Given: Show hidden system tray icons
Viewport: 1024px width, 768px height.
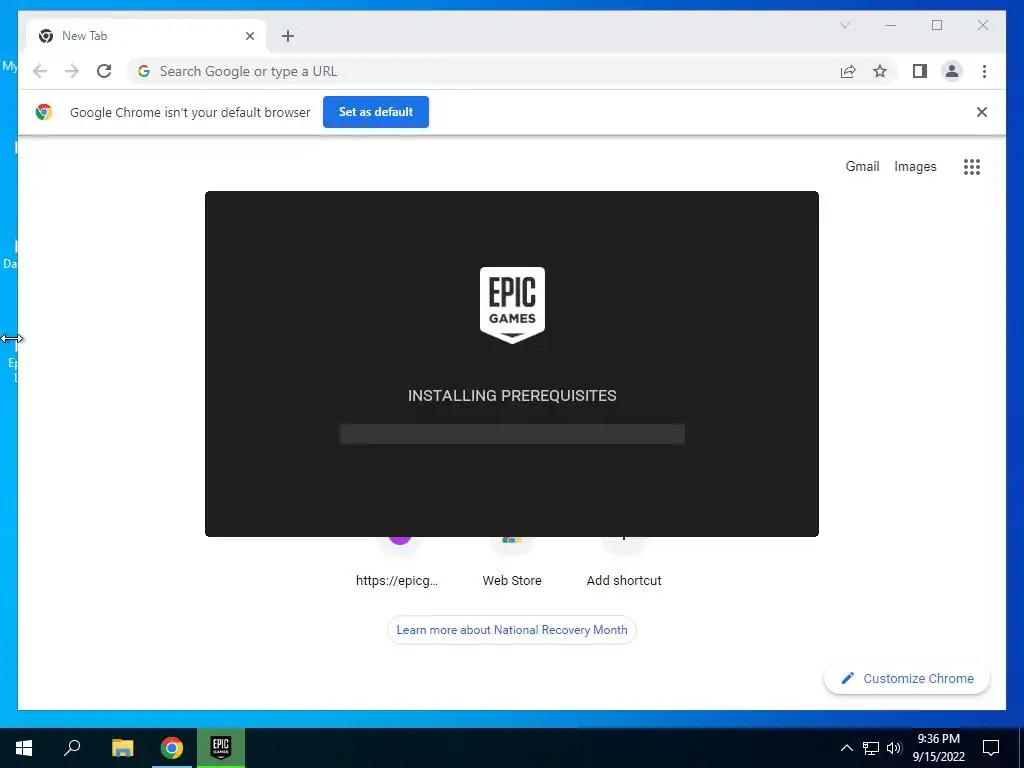Looking at the screenshot, I should pos(846,748).
